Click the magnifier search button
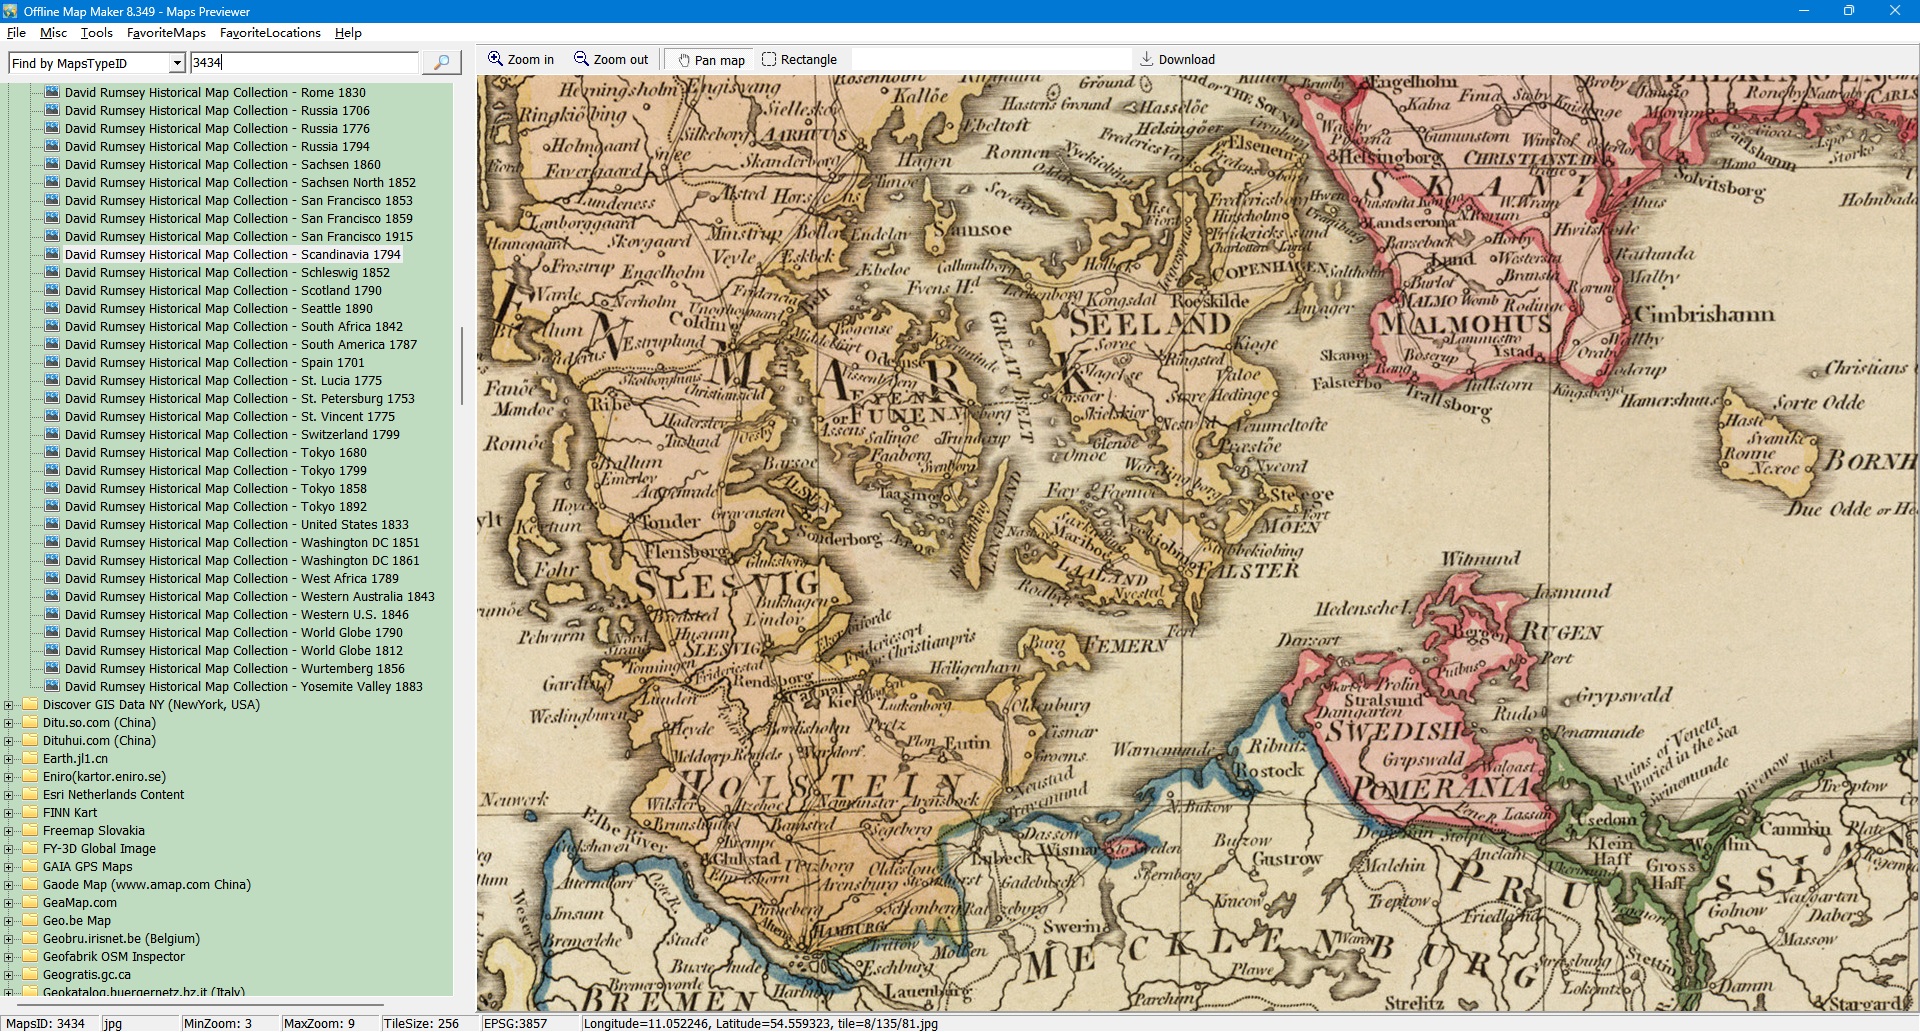Image resolution: width=1920 pixels, height=1032 pixels. click(441, 62)
